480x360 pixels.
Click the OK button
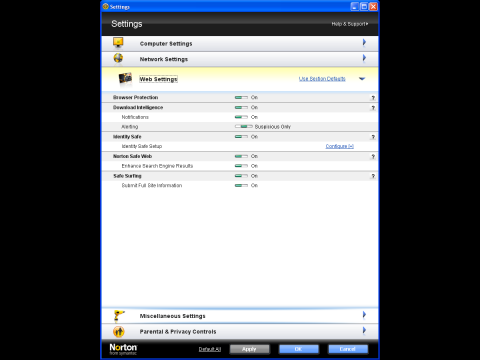point(299,349)
